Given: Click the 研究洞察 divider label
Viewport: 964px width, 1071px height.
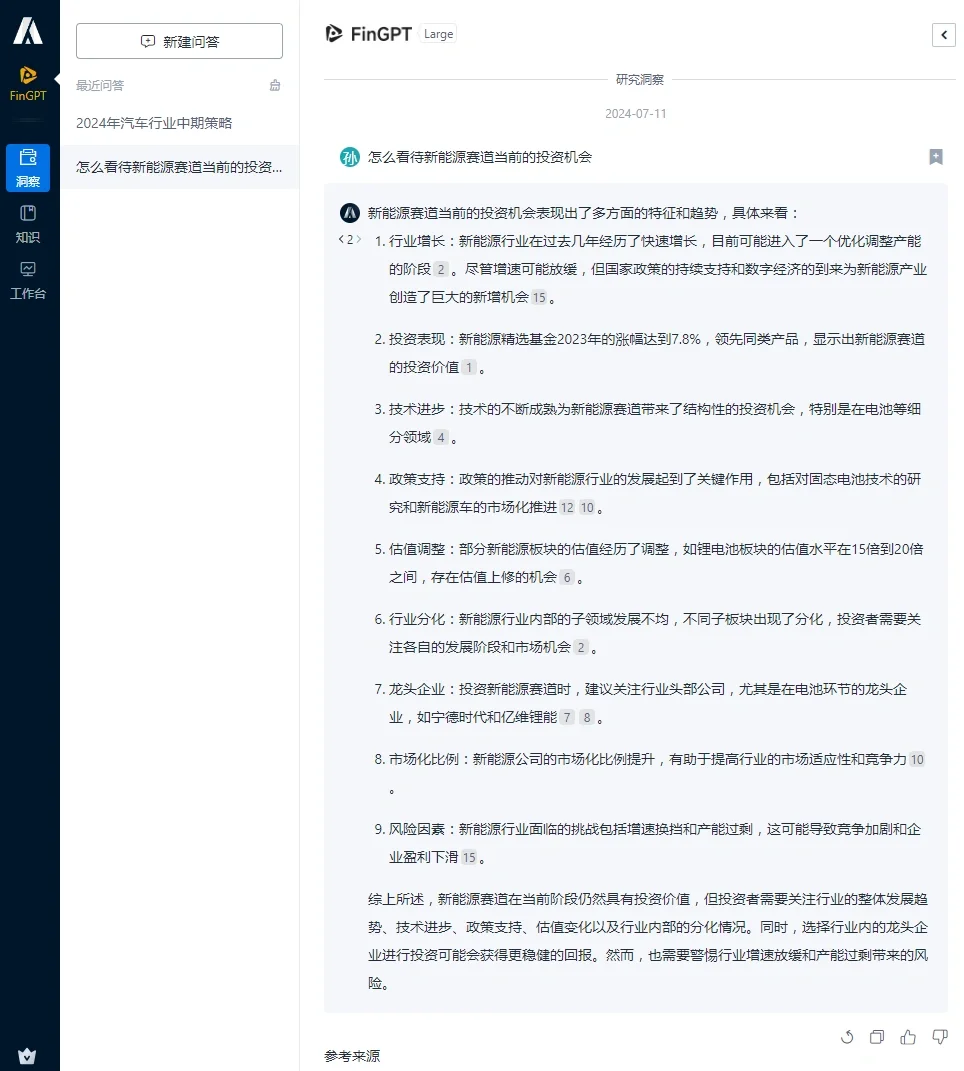Looking at the screenshot, I should coord(639,79).
